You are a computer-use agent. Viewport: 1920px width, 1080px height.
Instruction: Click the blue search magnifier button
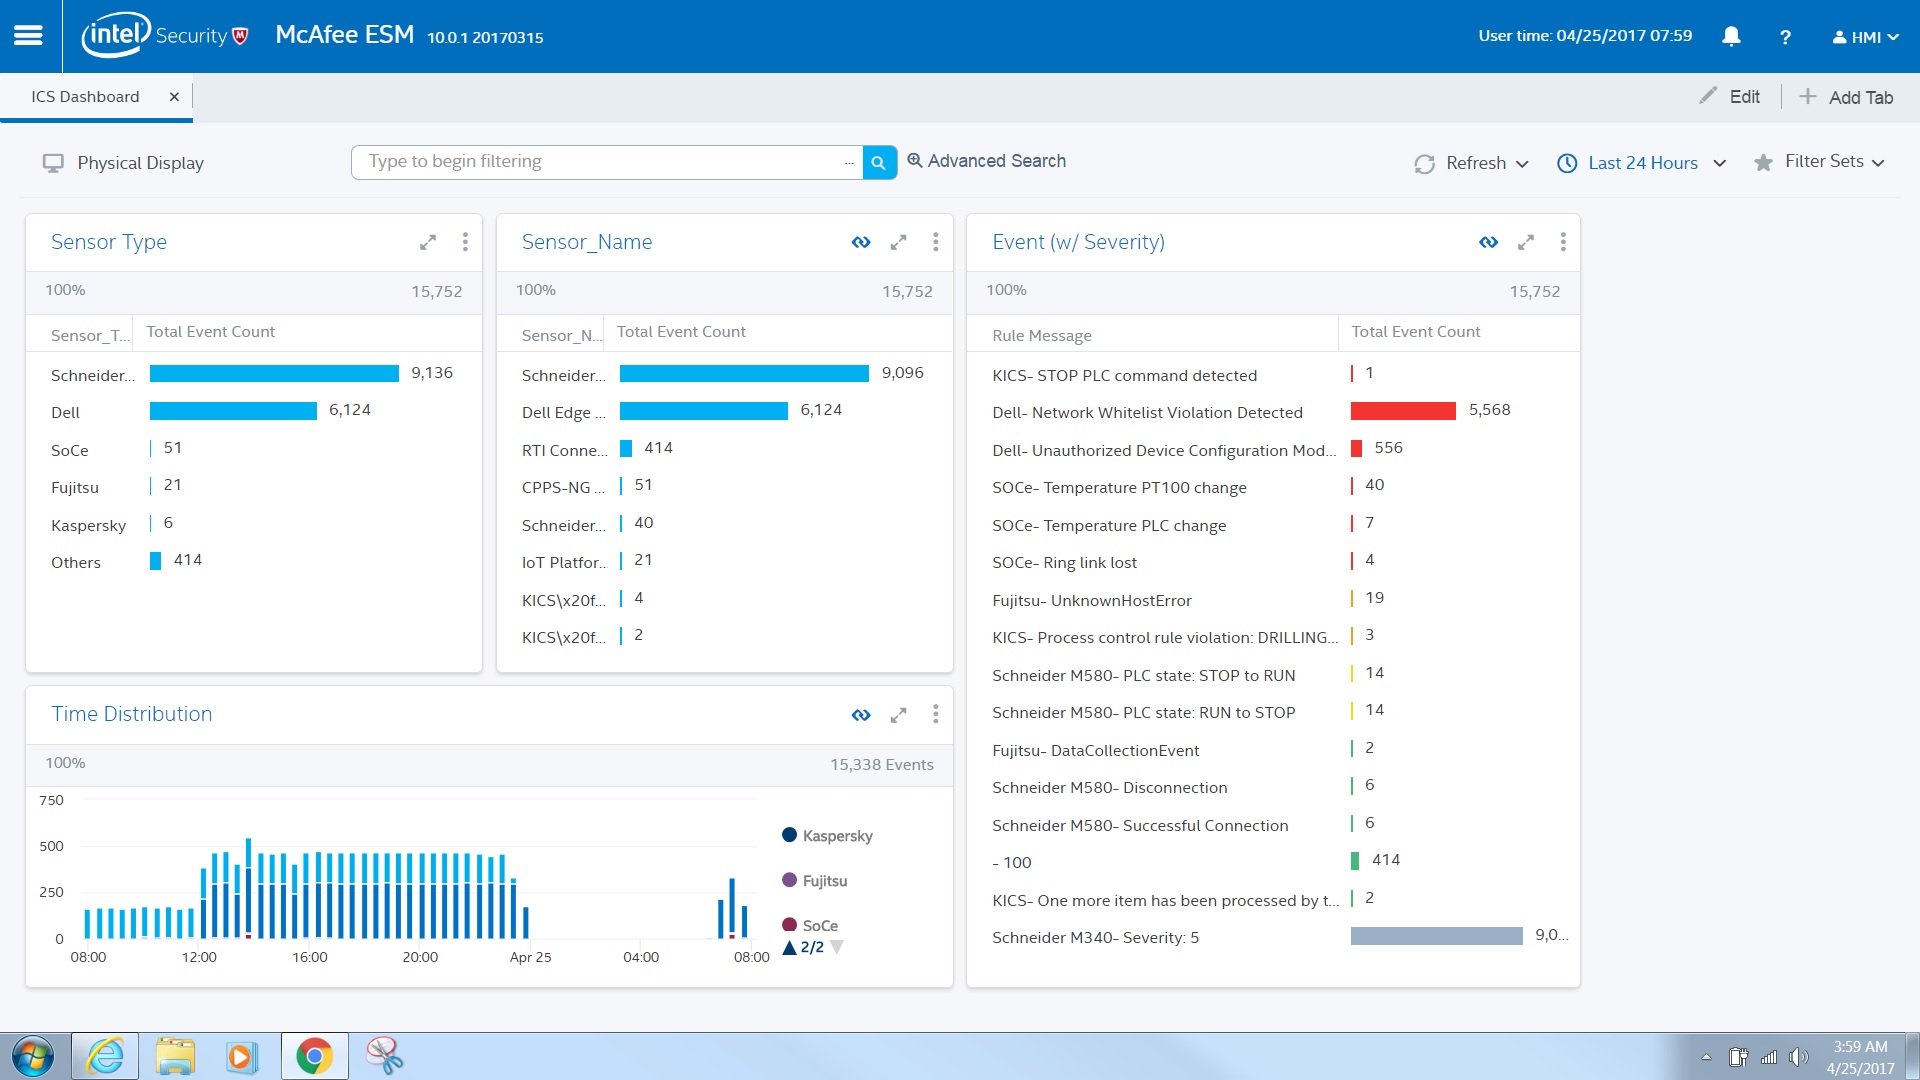pos(879,162)
